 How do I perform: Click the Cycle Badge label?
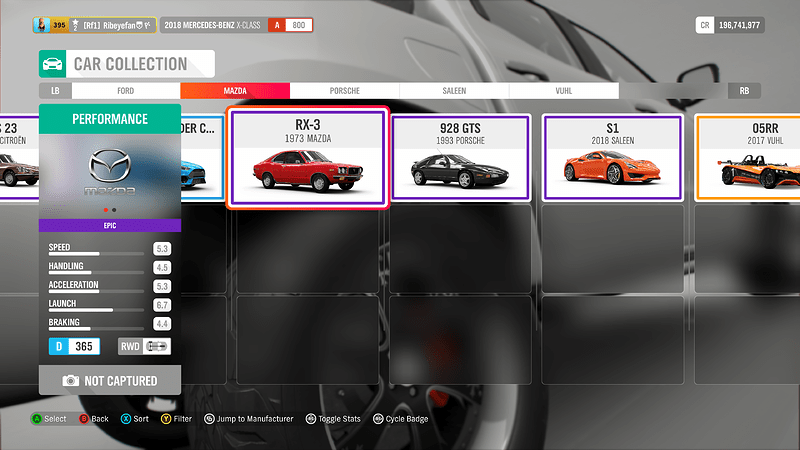[x=407, y=419]
